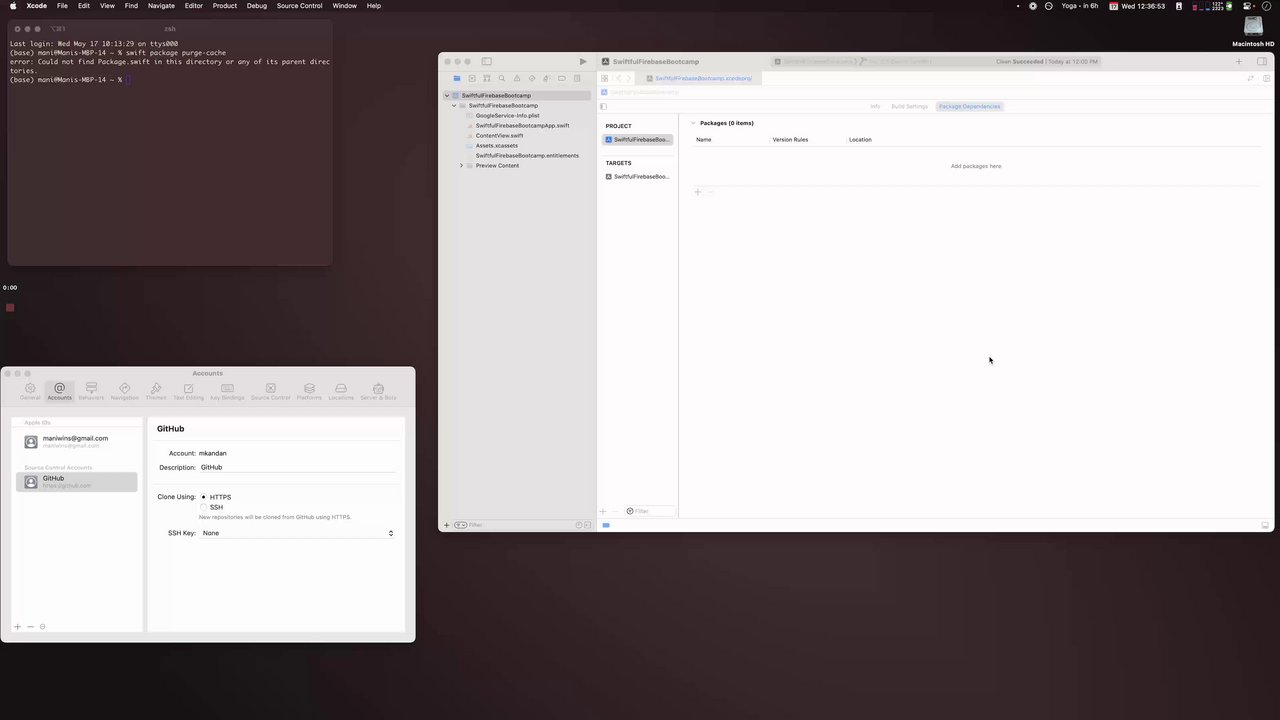Select HTTPS clone option
This screenshot has height=720, width=1280.
(x=204, y=497)
